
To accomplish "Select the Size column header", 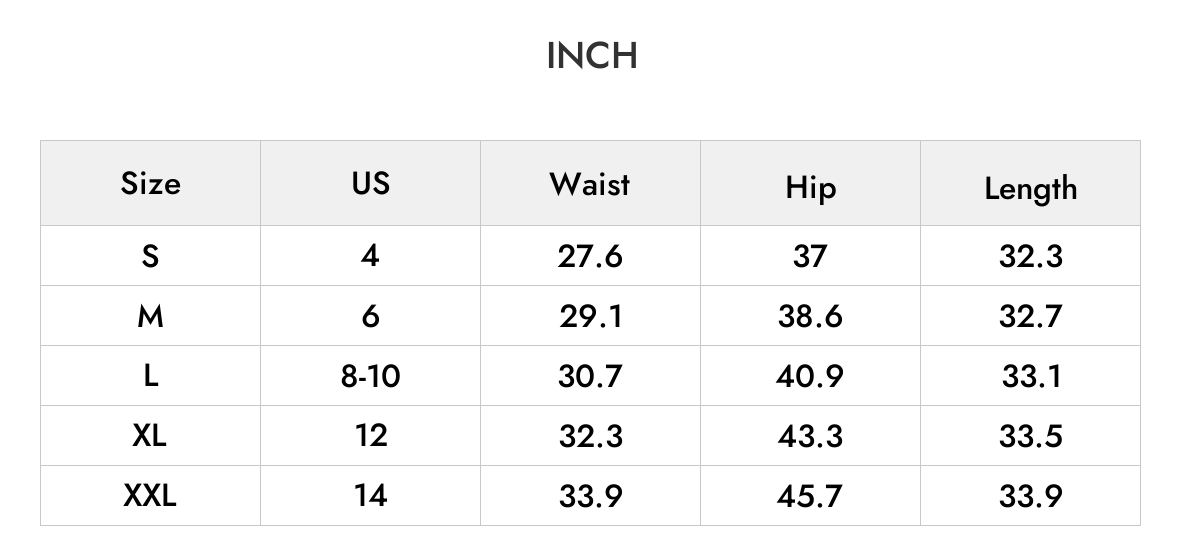I will 151,184.
